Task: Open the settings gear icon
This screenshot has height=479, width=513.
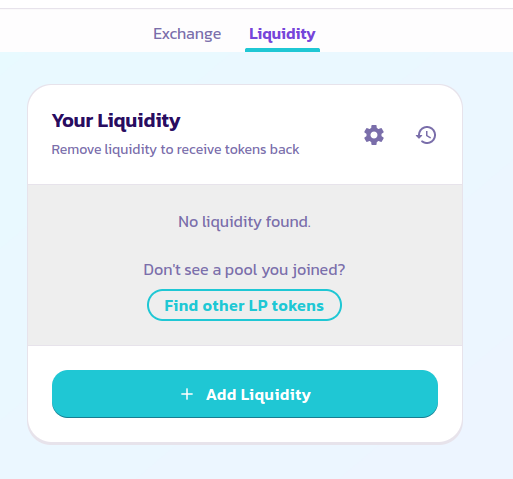Action: click(x=374, y=135)
